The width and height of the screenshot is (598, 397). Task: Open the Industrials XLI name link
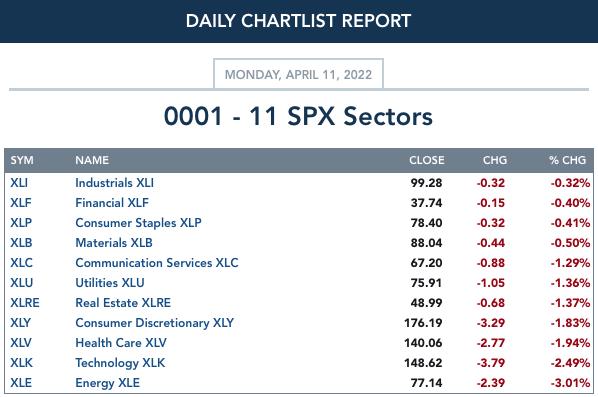114,183
